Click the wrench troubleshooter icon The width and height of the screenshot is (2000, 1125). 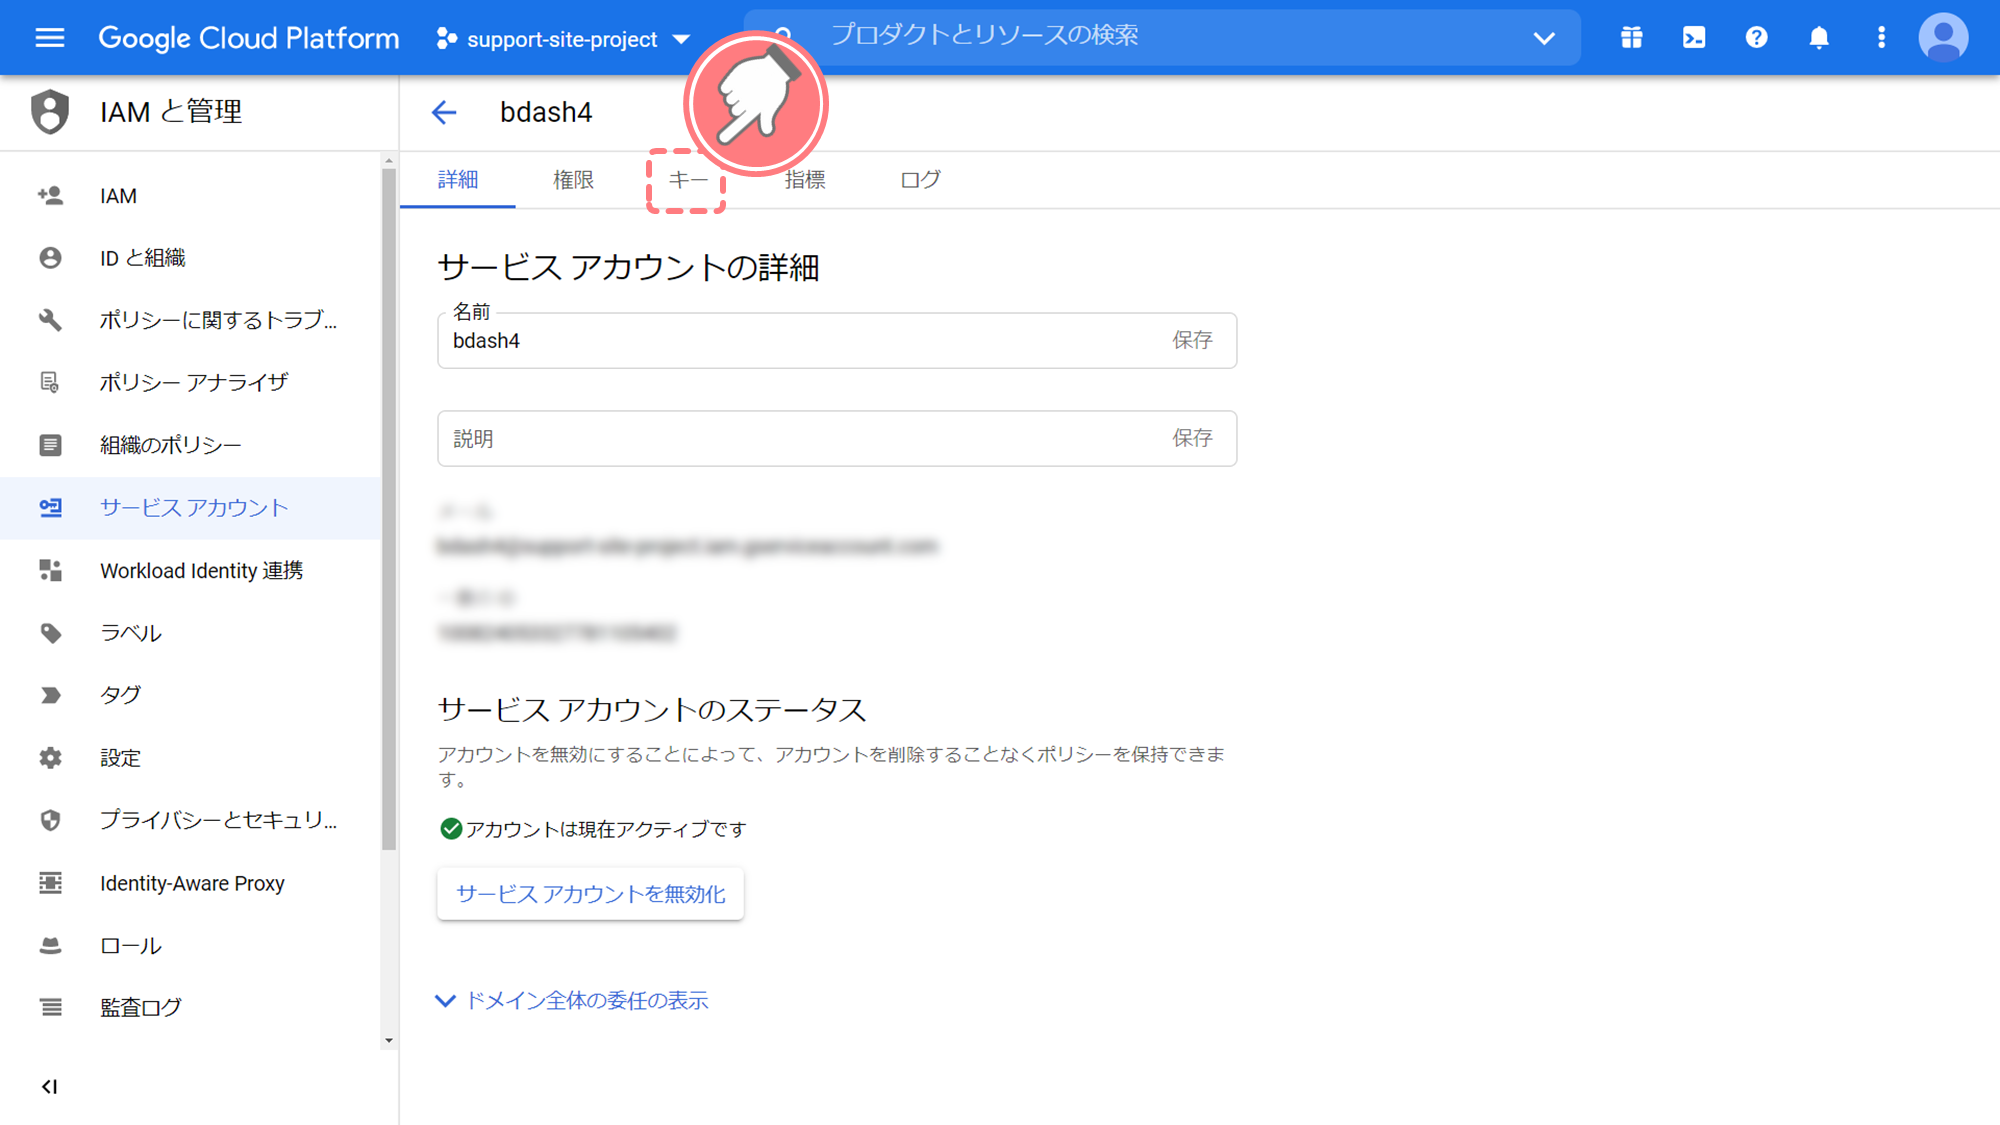(x=50, y=320)
